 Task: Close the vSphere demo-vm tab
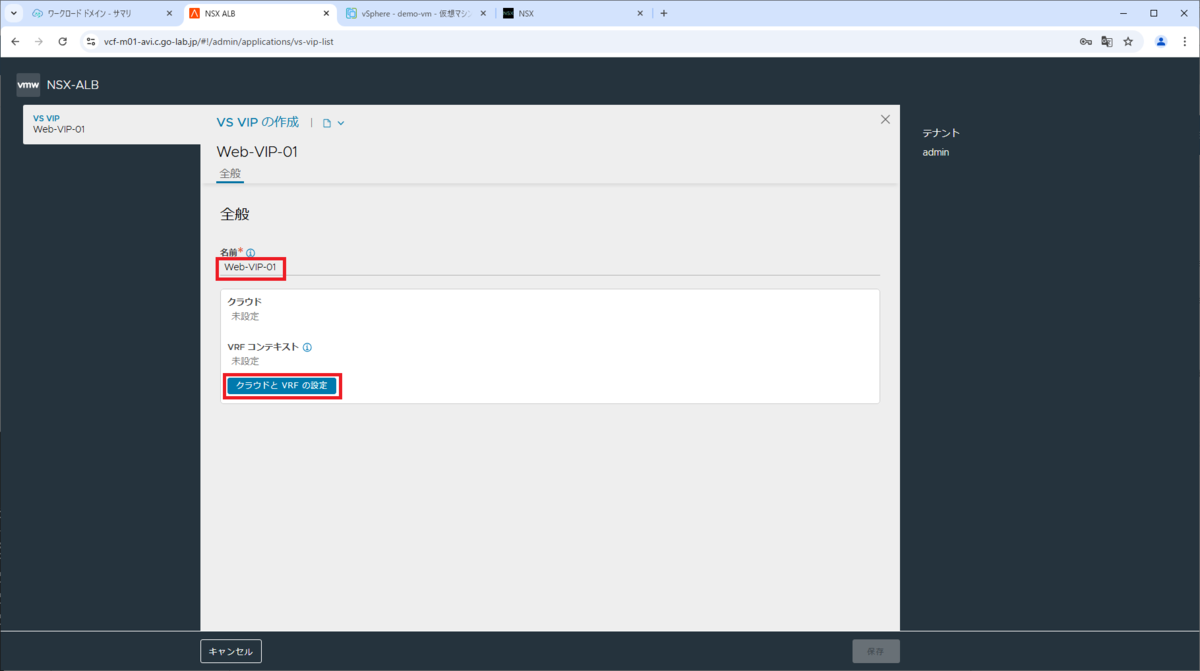483,13
